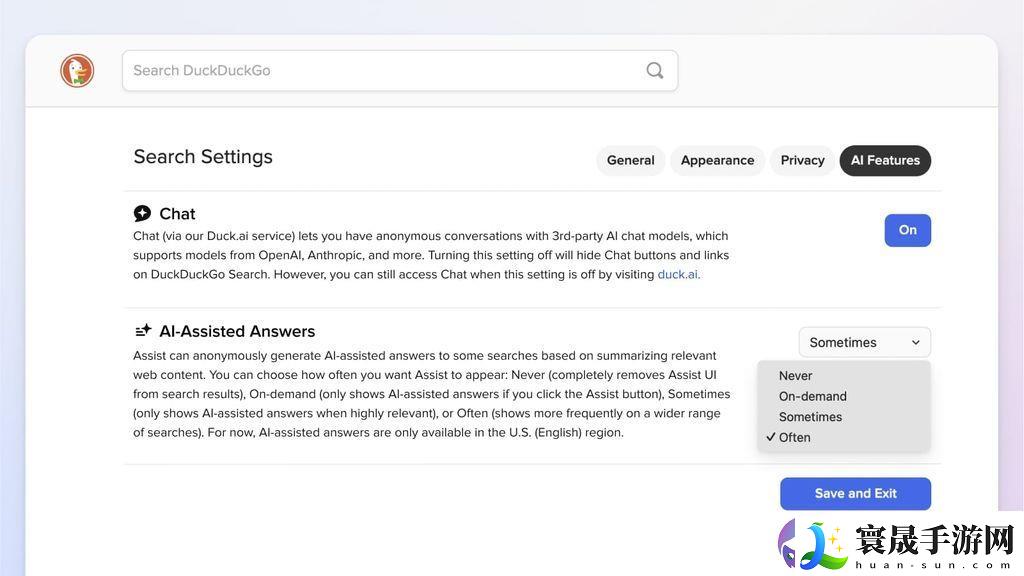Select the AI Features tab

(885, 160)
